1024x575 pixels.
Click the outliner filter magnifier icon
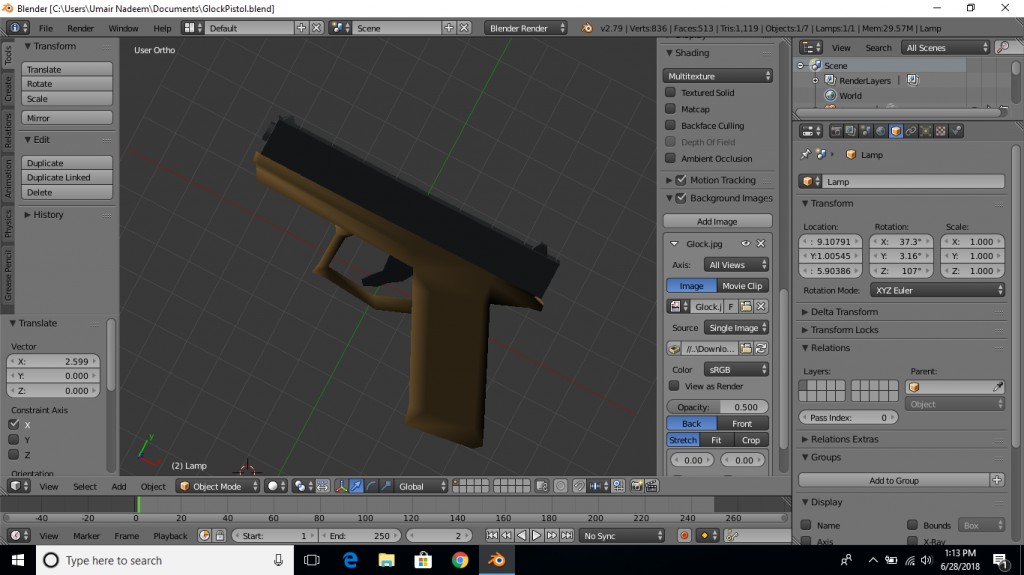tap(1004, 47)
